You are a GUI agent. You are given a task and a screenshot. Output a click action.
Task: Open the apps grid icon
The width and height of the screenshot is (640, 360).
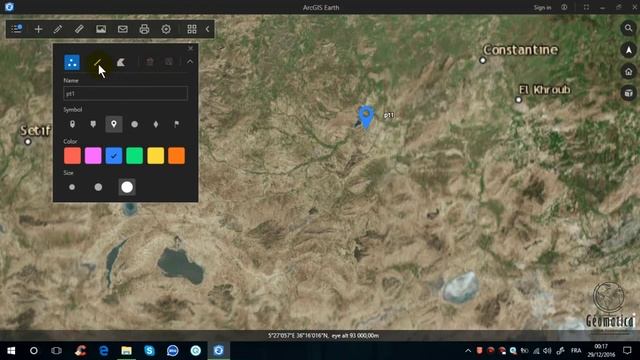tap(192, 29)
